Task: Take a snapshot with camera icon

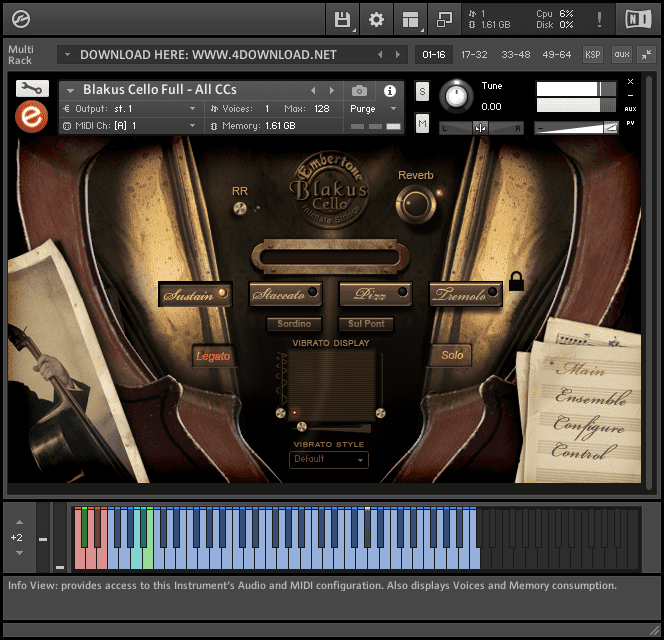Action: point(359,91)
